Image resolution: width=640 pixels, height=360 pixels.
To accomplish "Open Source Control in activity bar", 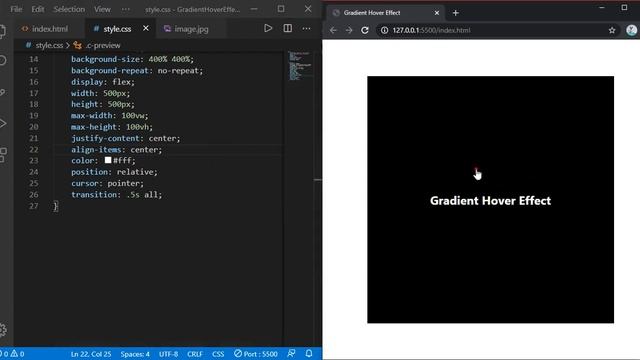I will [2, 93].
